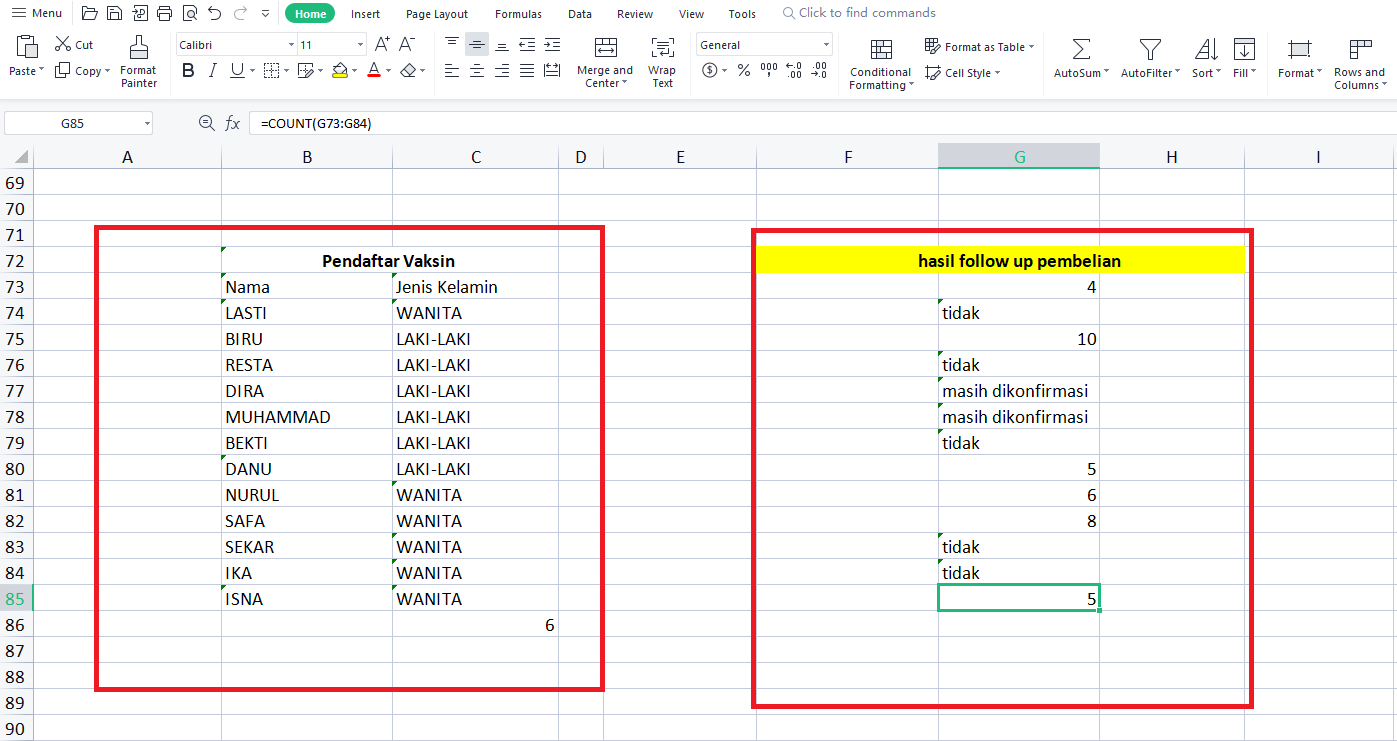1397x741 pixels.
Task: Open Print Preview from quick toolbar
Action: coord(189,14)
